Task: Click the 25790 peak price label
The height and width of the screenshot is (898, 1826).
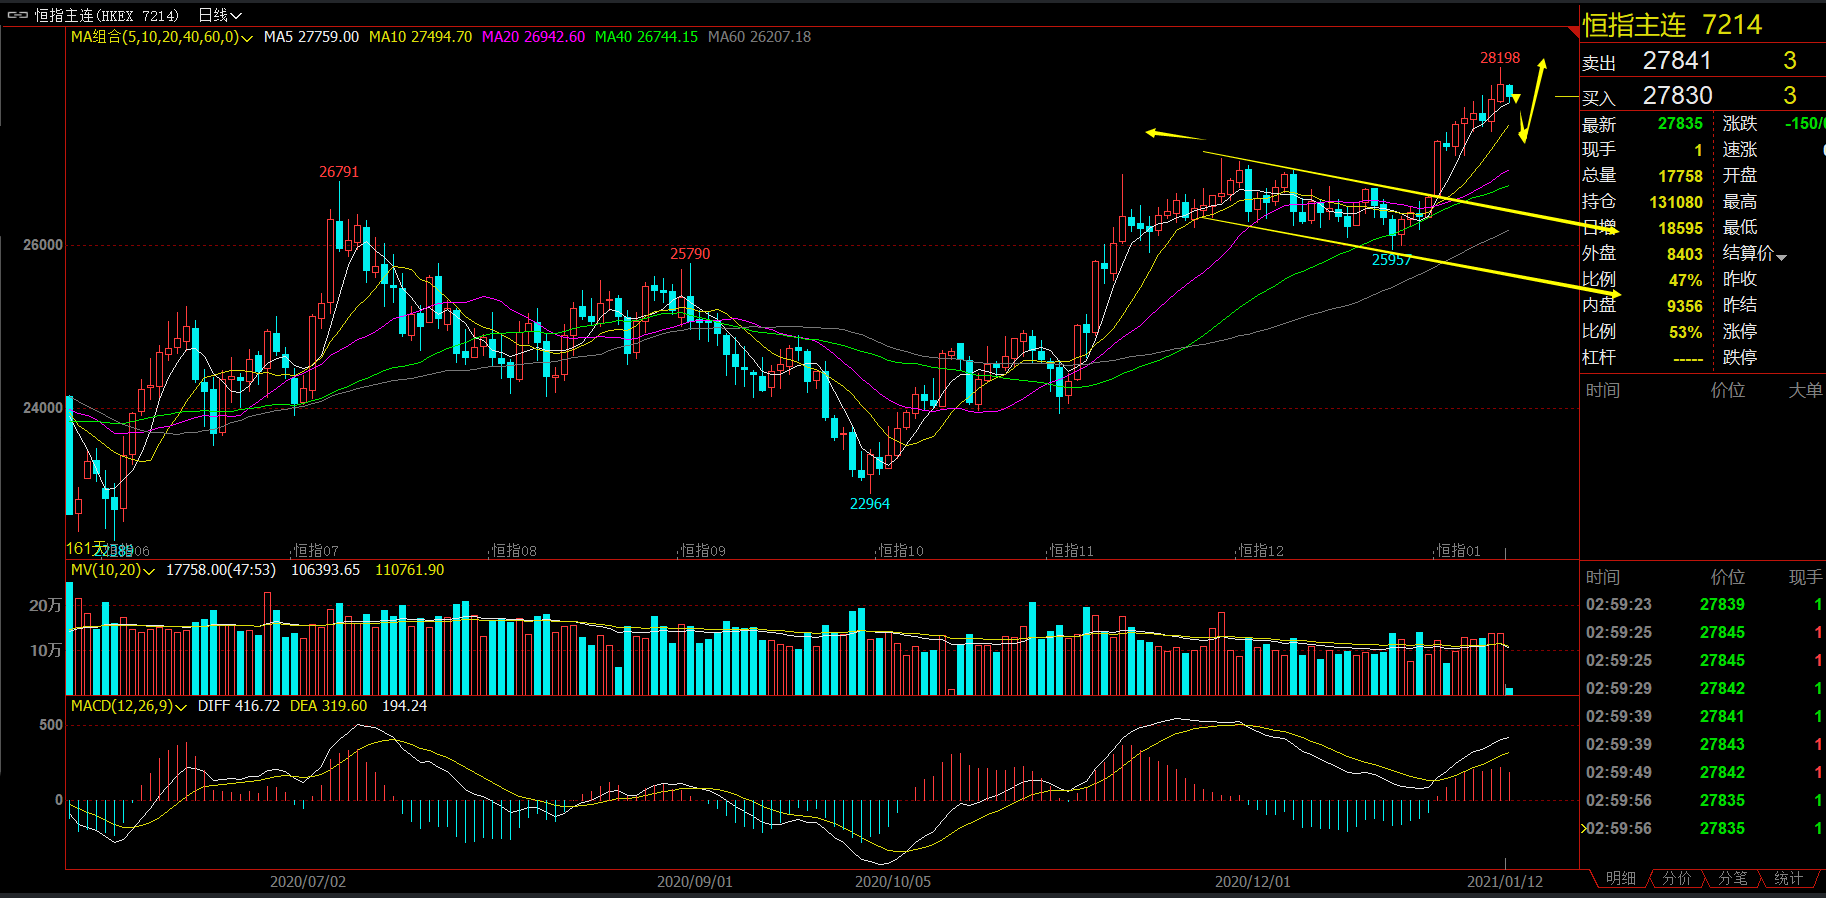Action: (x=690, y=254)
